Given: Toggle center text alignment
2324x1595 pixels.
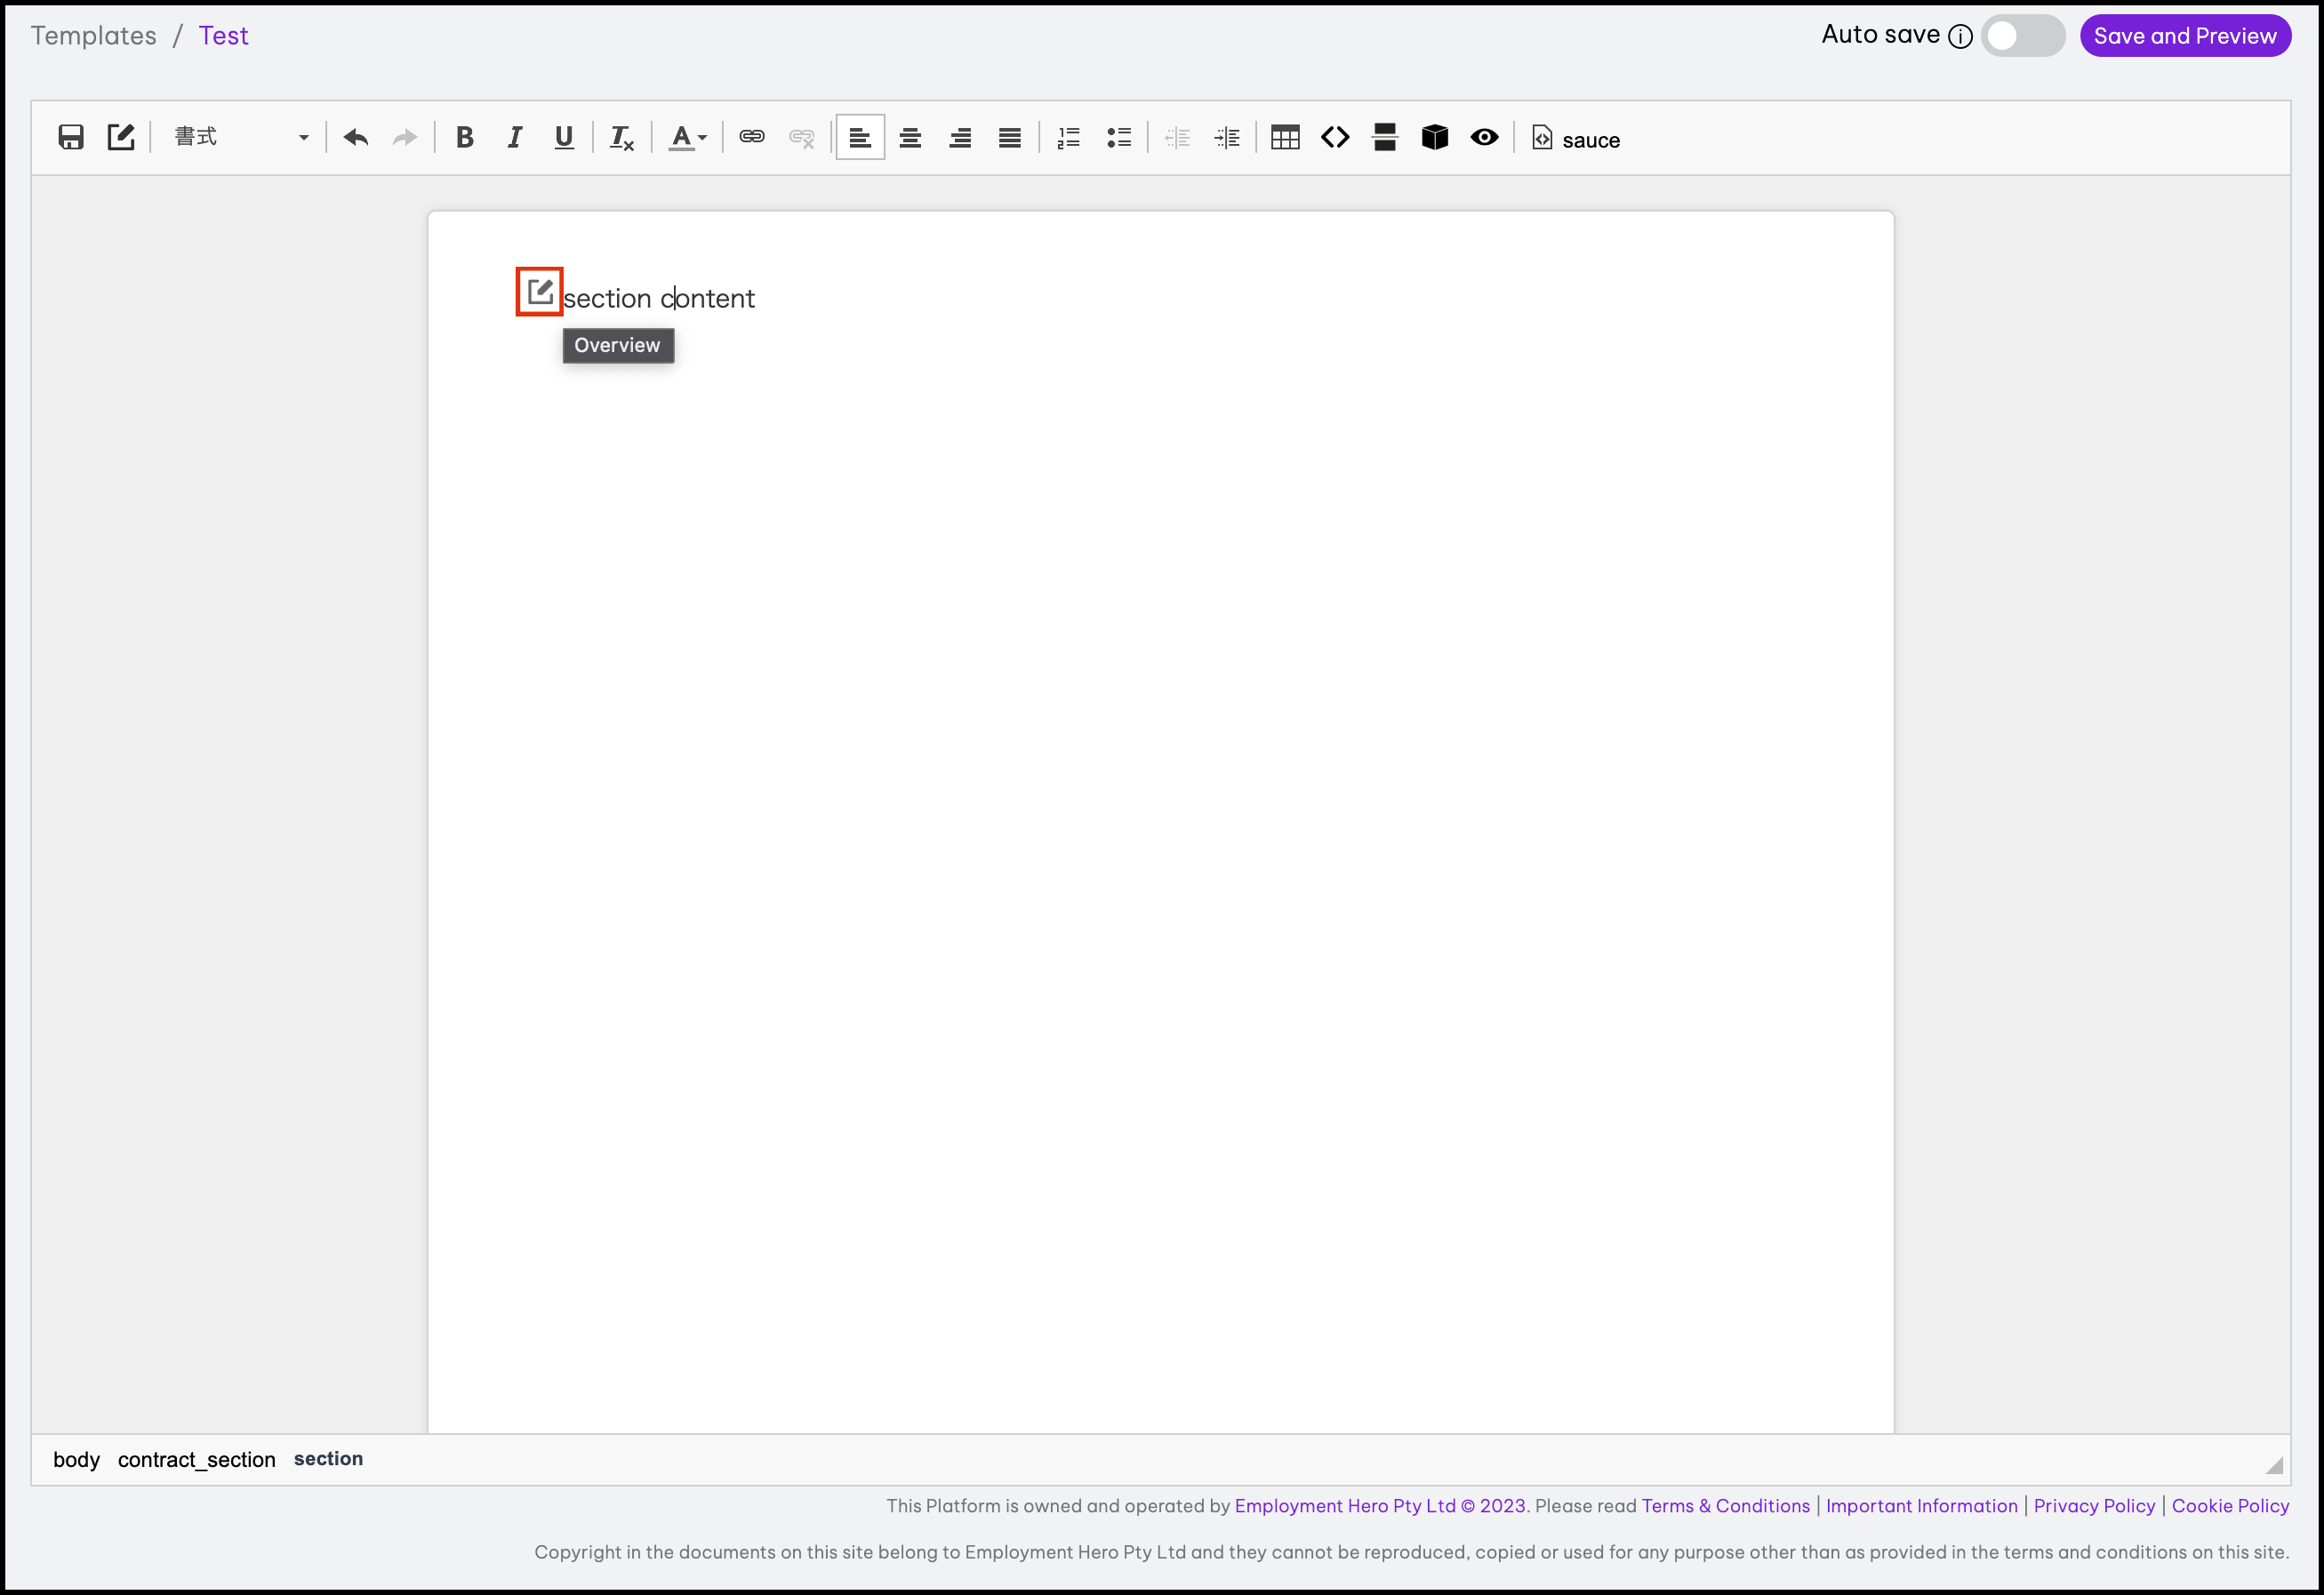Looking at the screenshot, I should [910, 137].
